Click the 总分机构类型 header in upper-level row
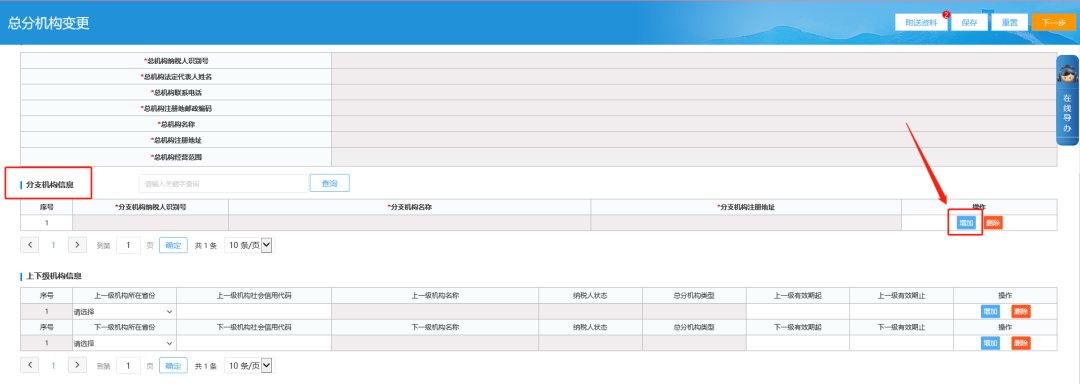 [x=694, y=296]
